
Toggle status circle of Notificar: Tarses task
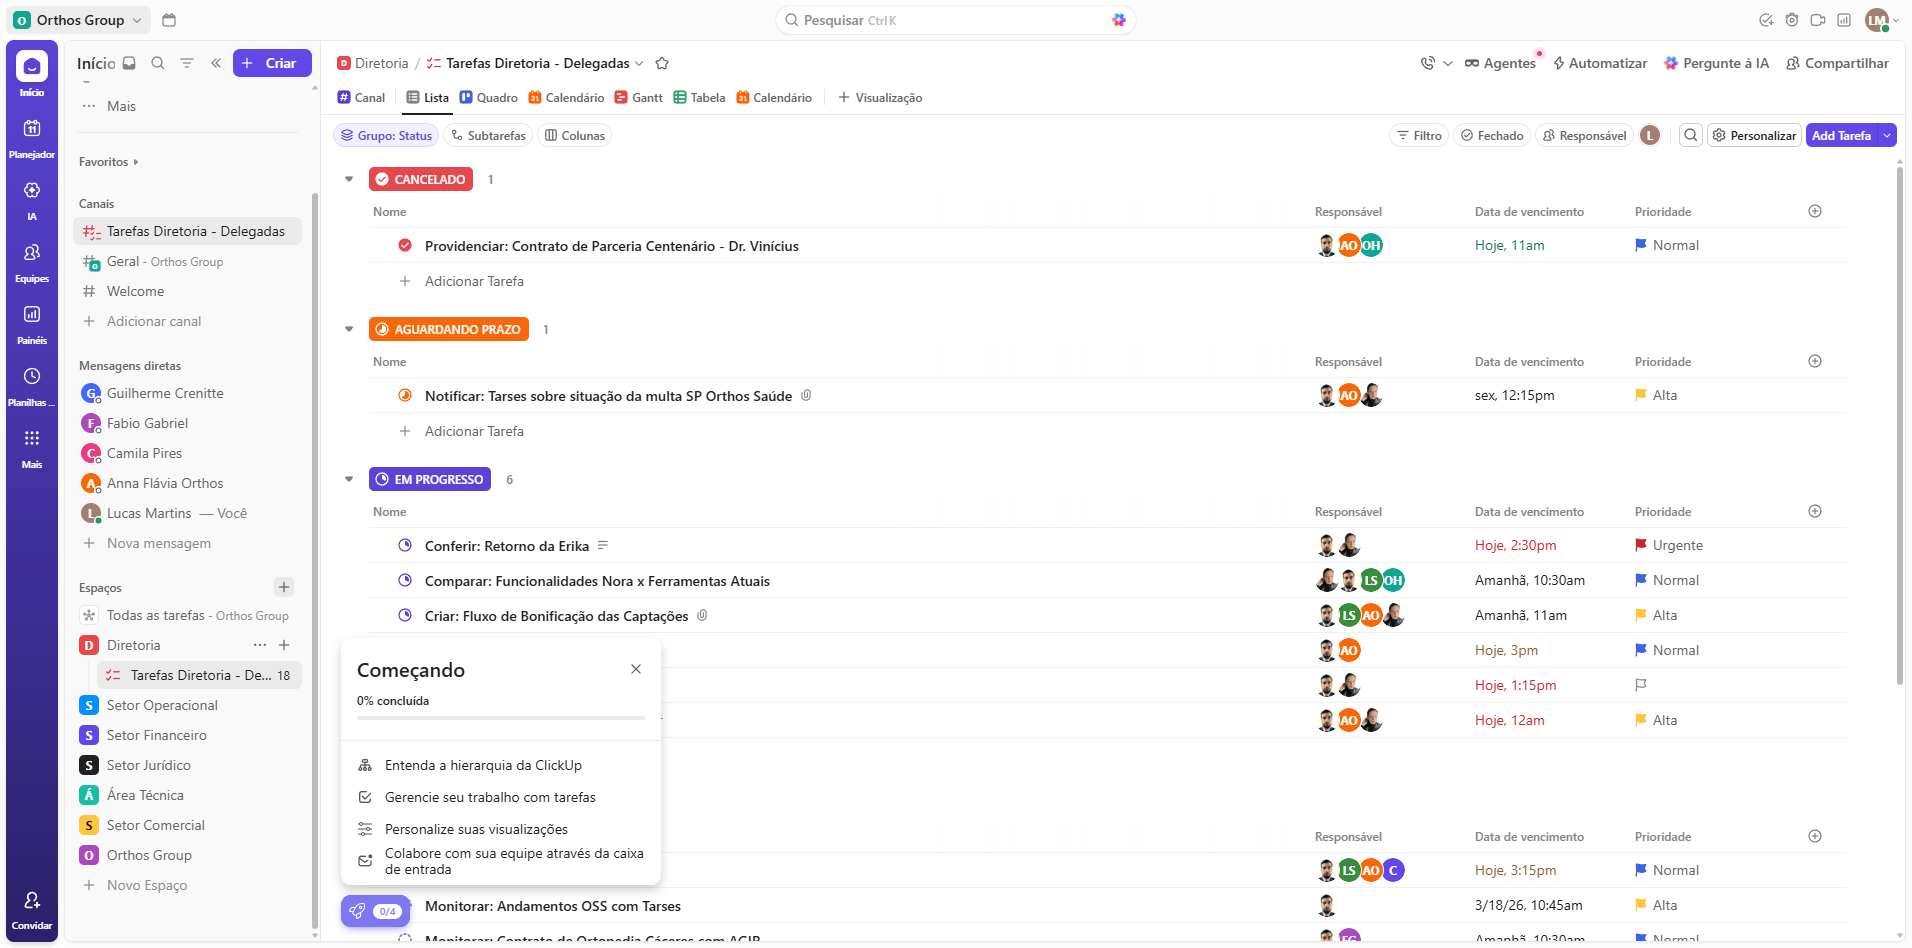[405, 396]
